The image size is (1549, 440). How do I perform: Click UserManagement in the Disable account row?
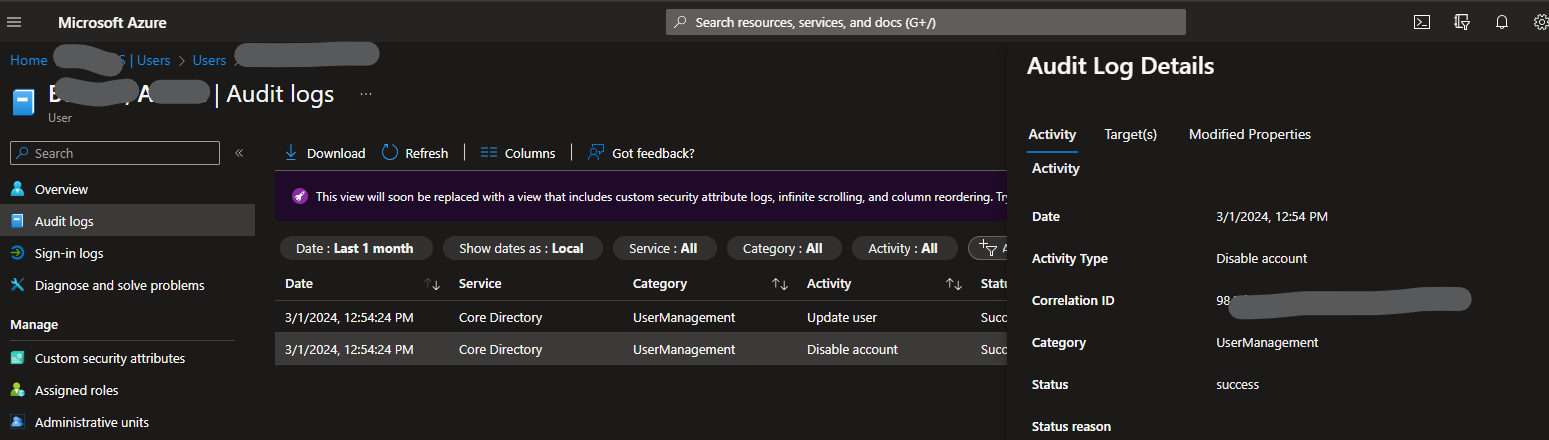coord(684,349)
